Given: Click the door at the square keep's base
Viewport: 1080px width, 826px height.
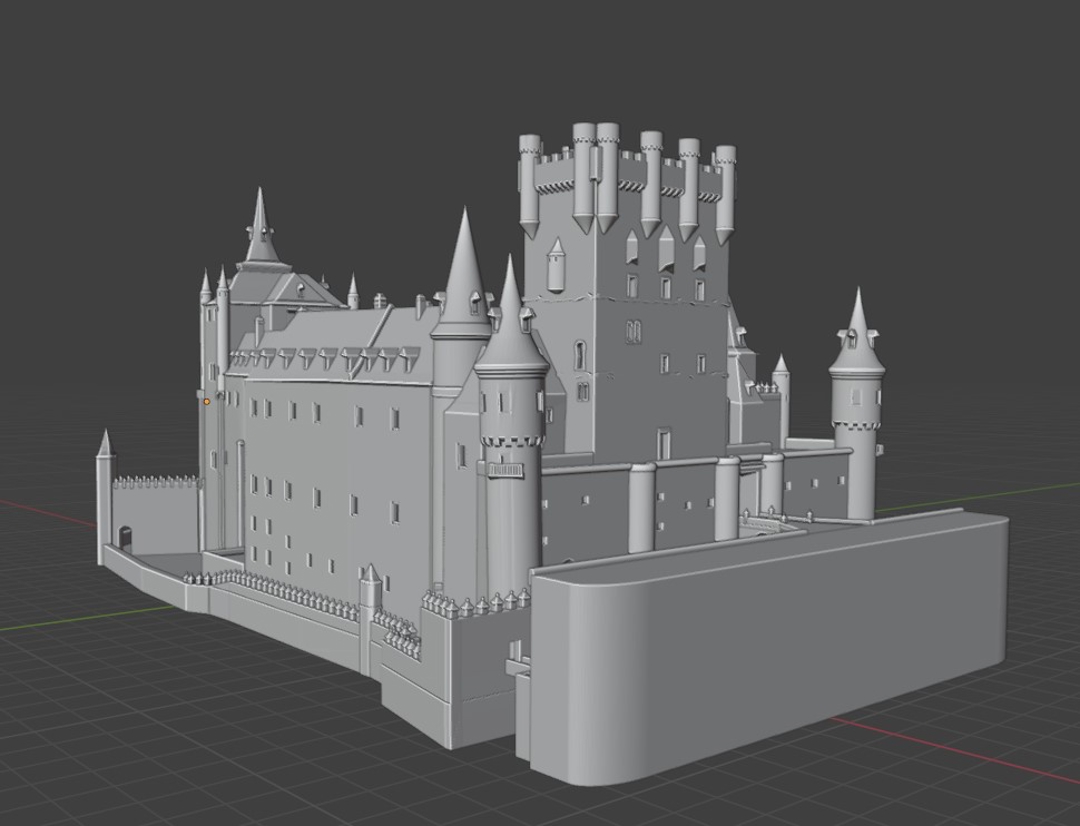Looking at the screenshot, I should pos(663,443).
